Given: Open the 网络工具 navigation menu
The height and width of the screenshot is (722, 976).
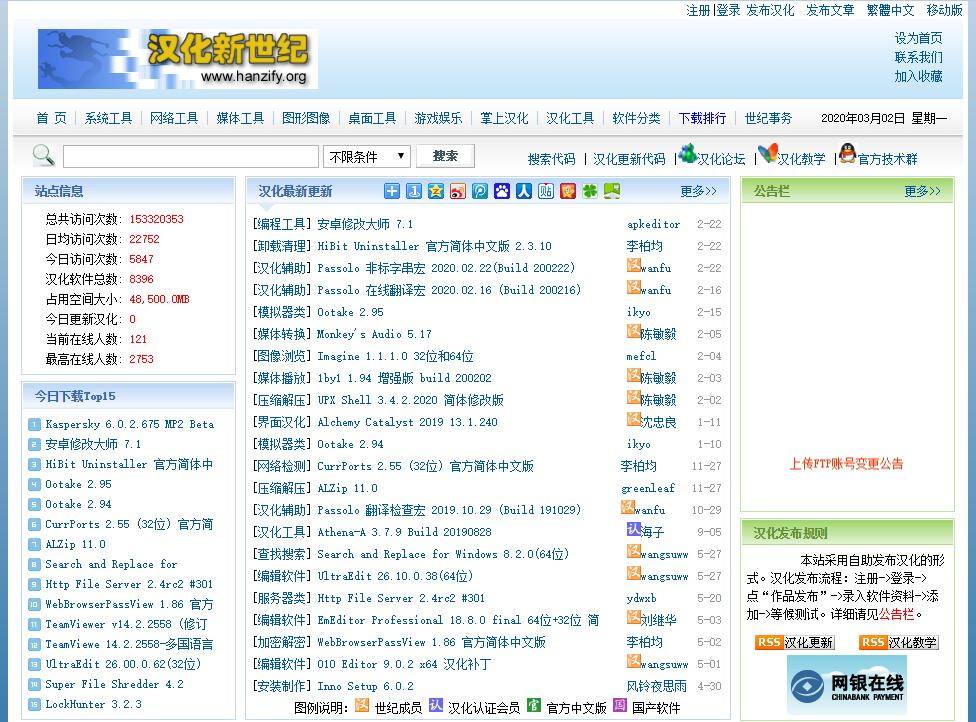Looking at the screenshot, I should (x=174, y=118).
